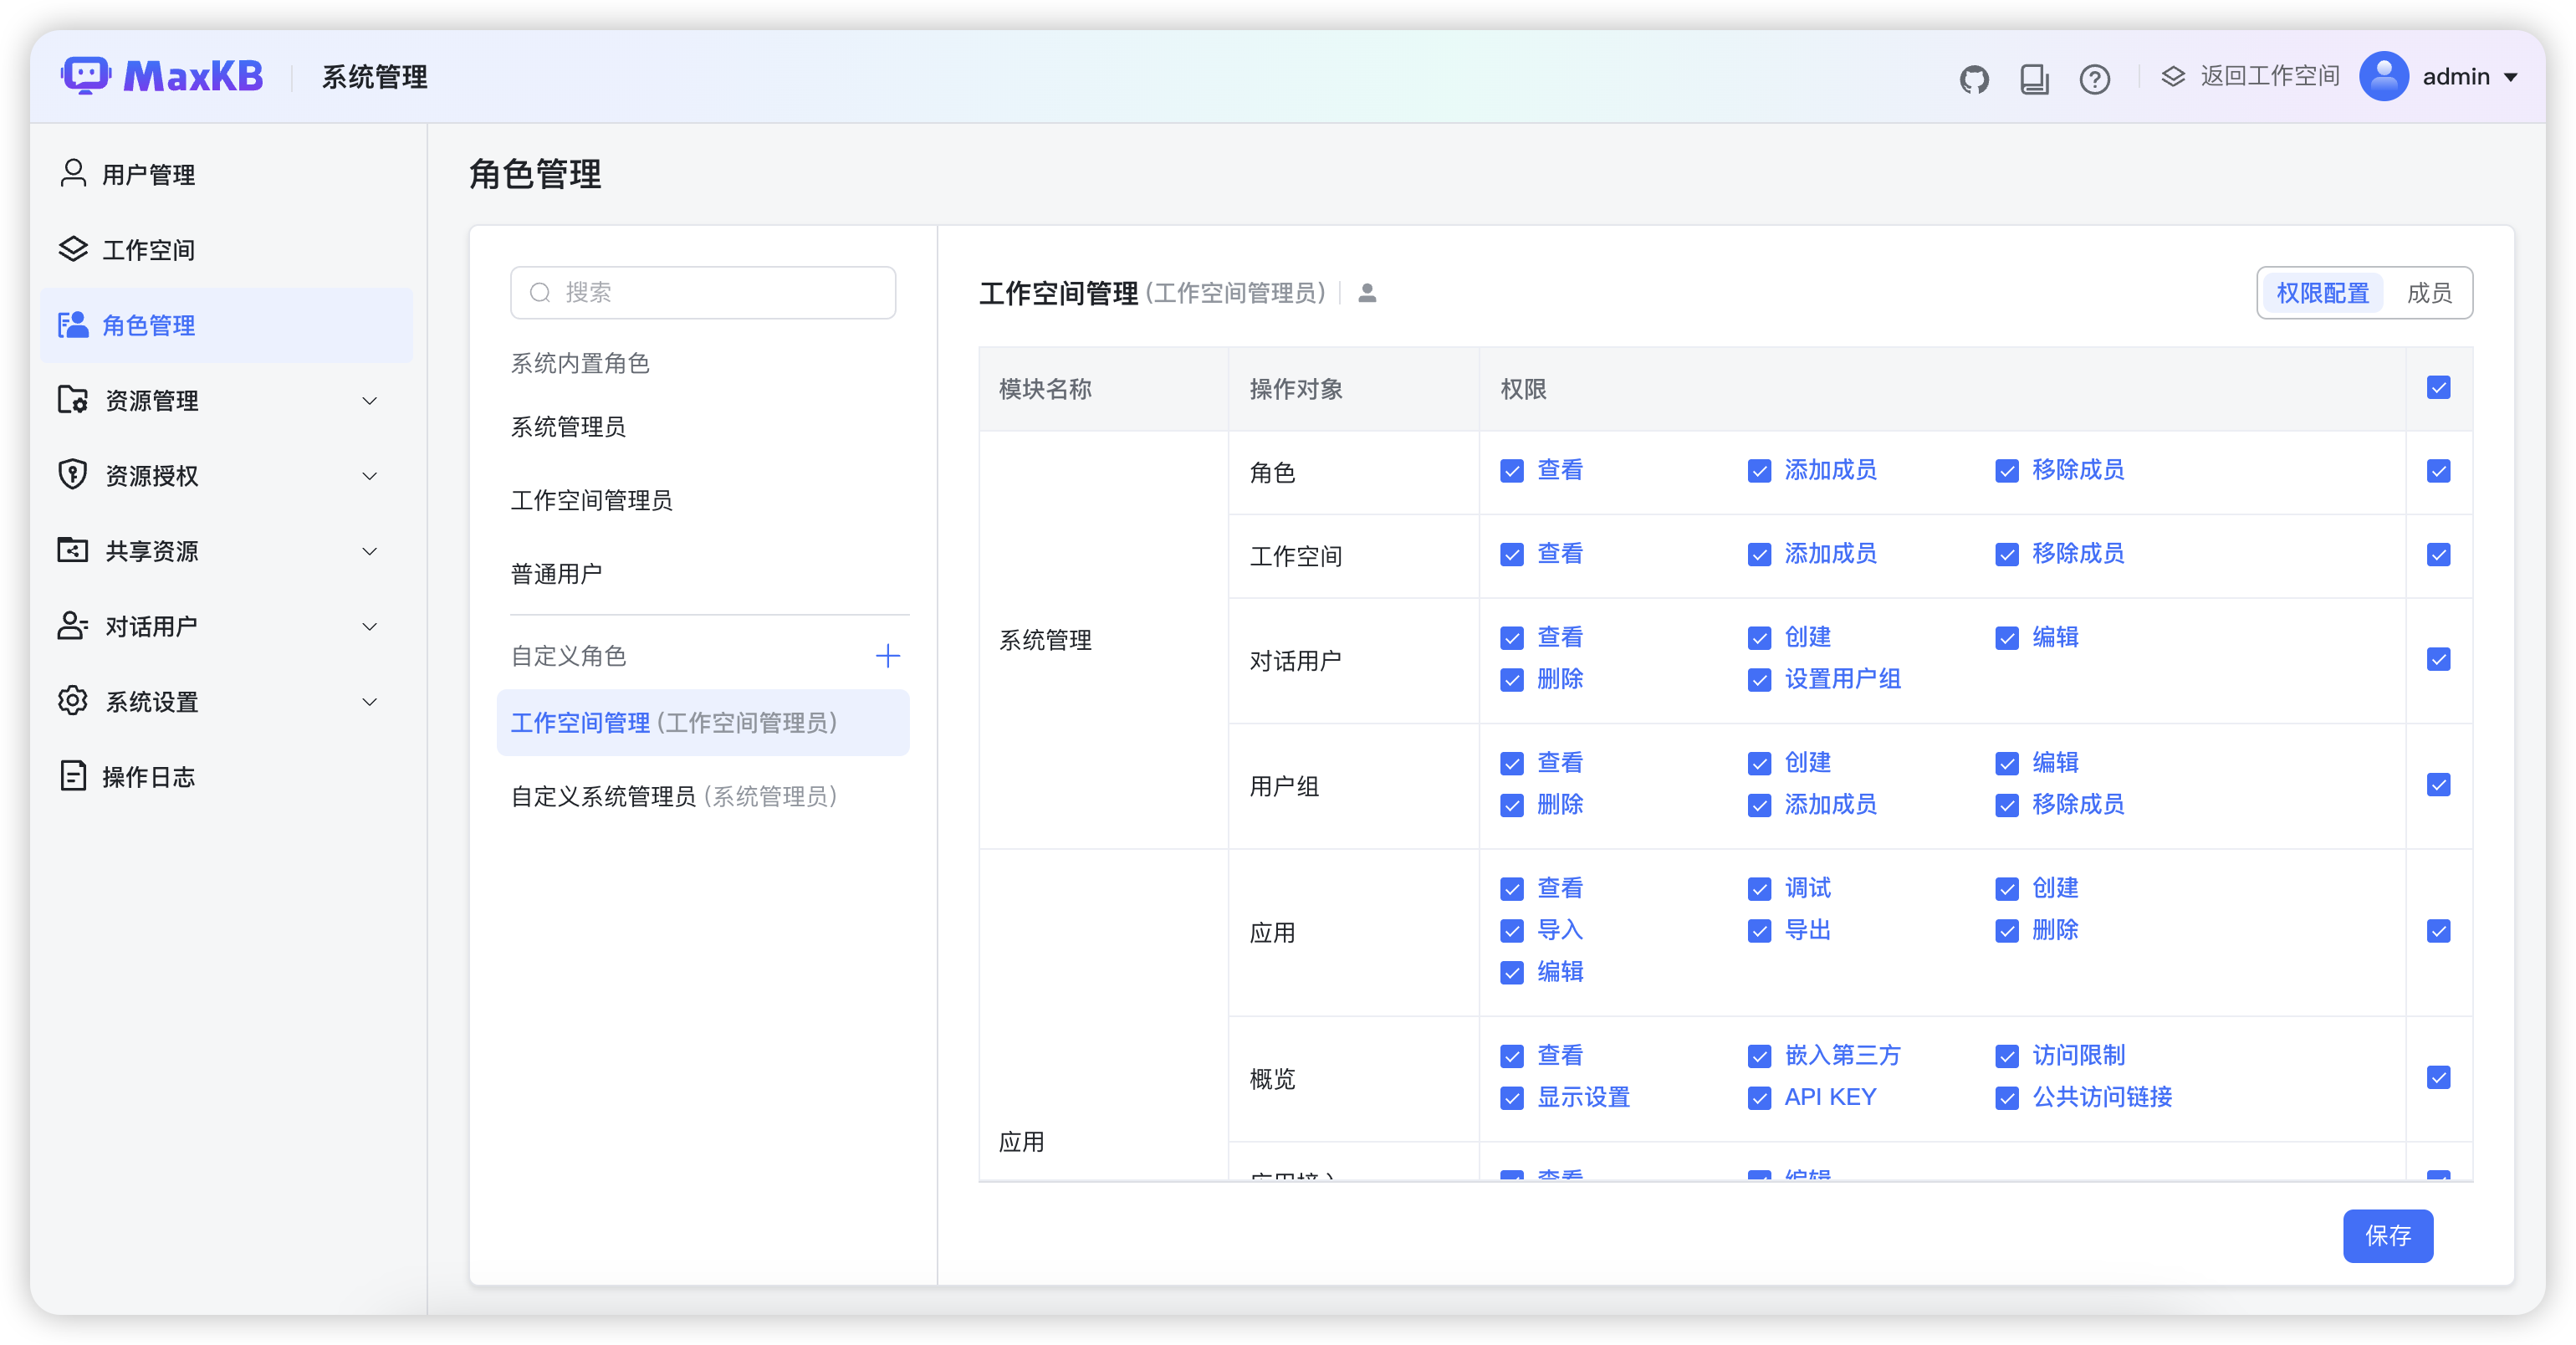Image resolution: width=2576 pixels, height=1345 pixels.
Task: Click the add custom role plus icon
Action: (888, 656)
